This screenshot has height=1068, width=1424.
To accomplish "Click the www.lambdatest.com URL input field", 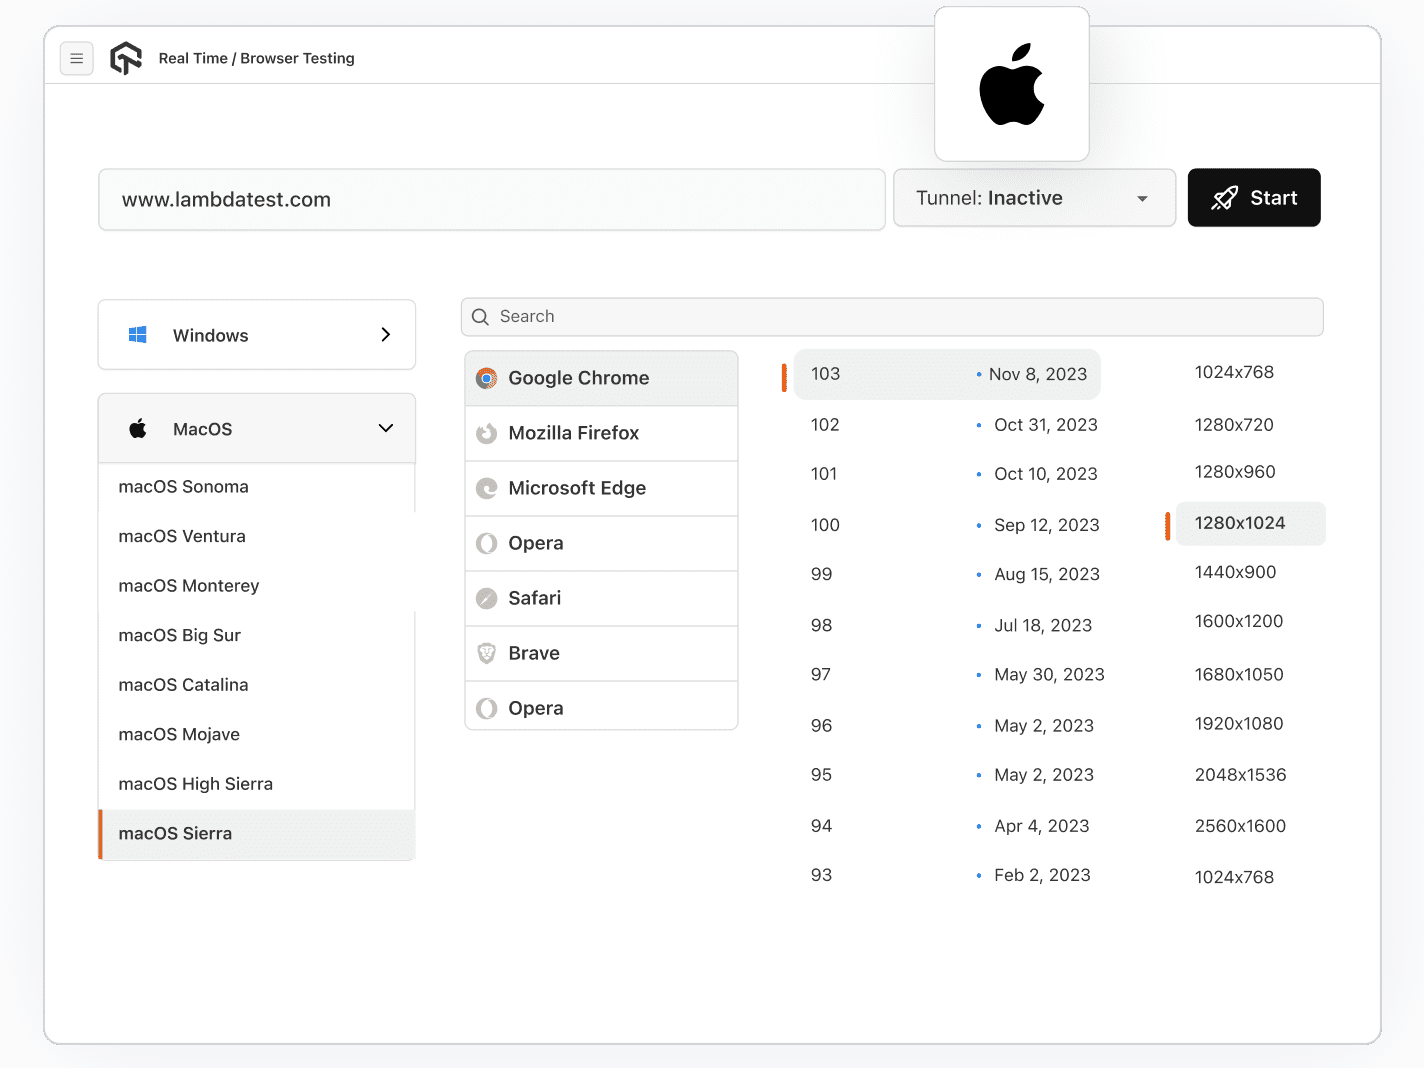I will (x=491, y=199).
